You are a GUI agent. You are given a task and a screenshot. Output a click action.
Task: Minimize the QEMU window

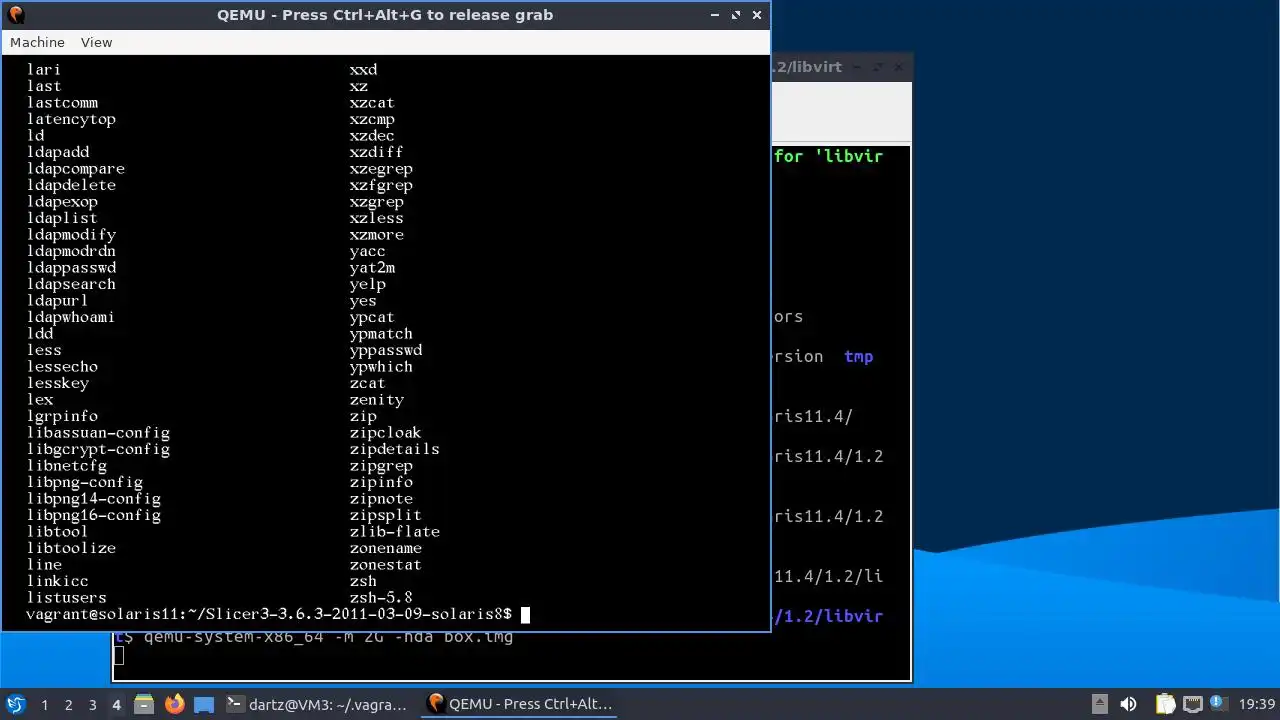click(x=714, y=15)
